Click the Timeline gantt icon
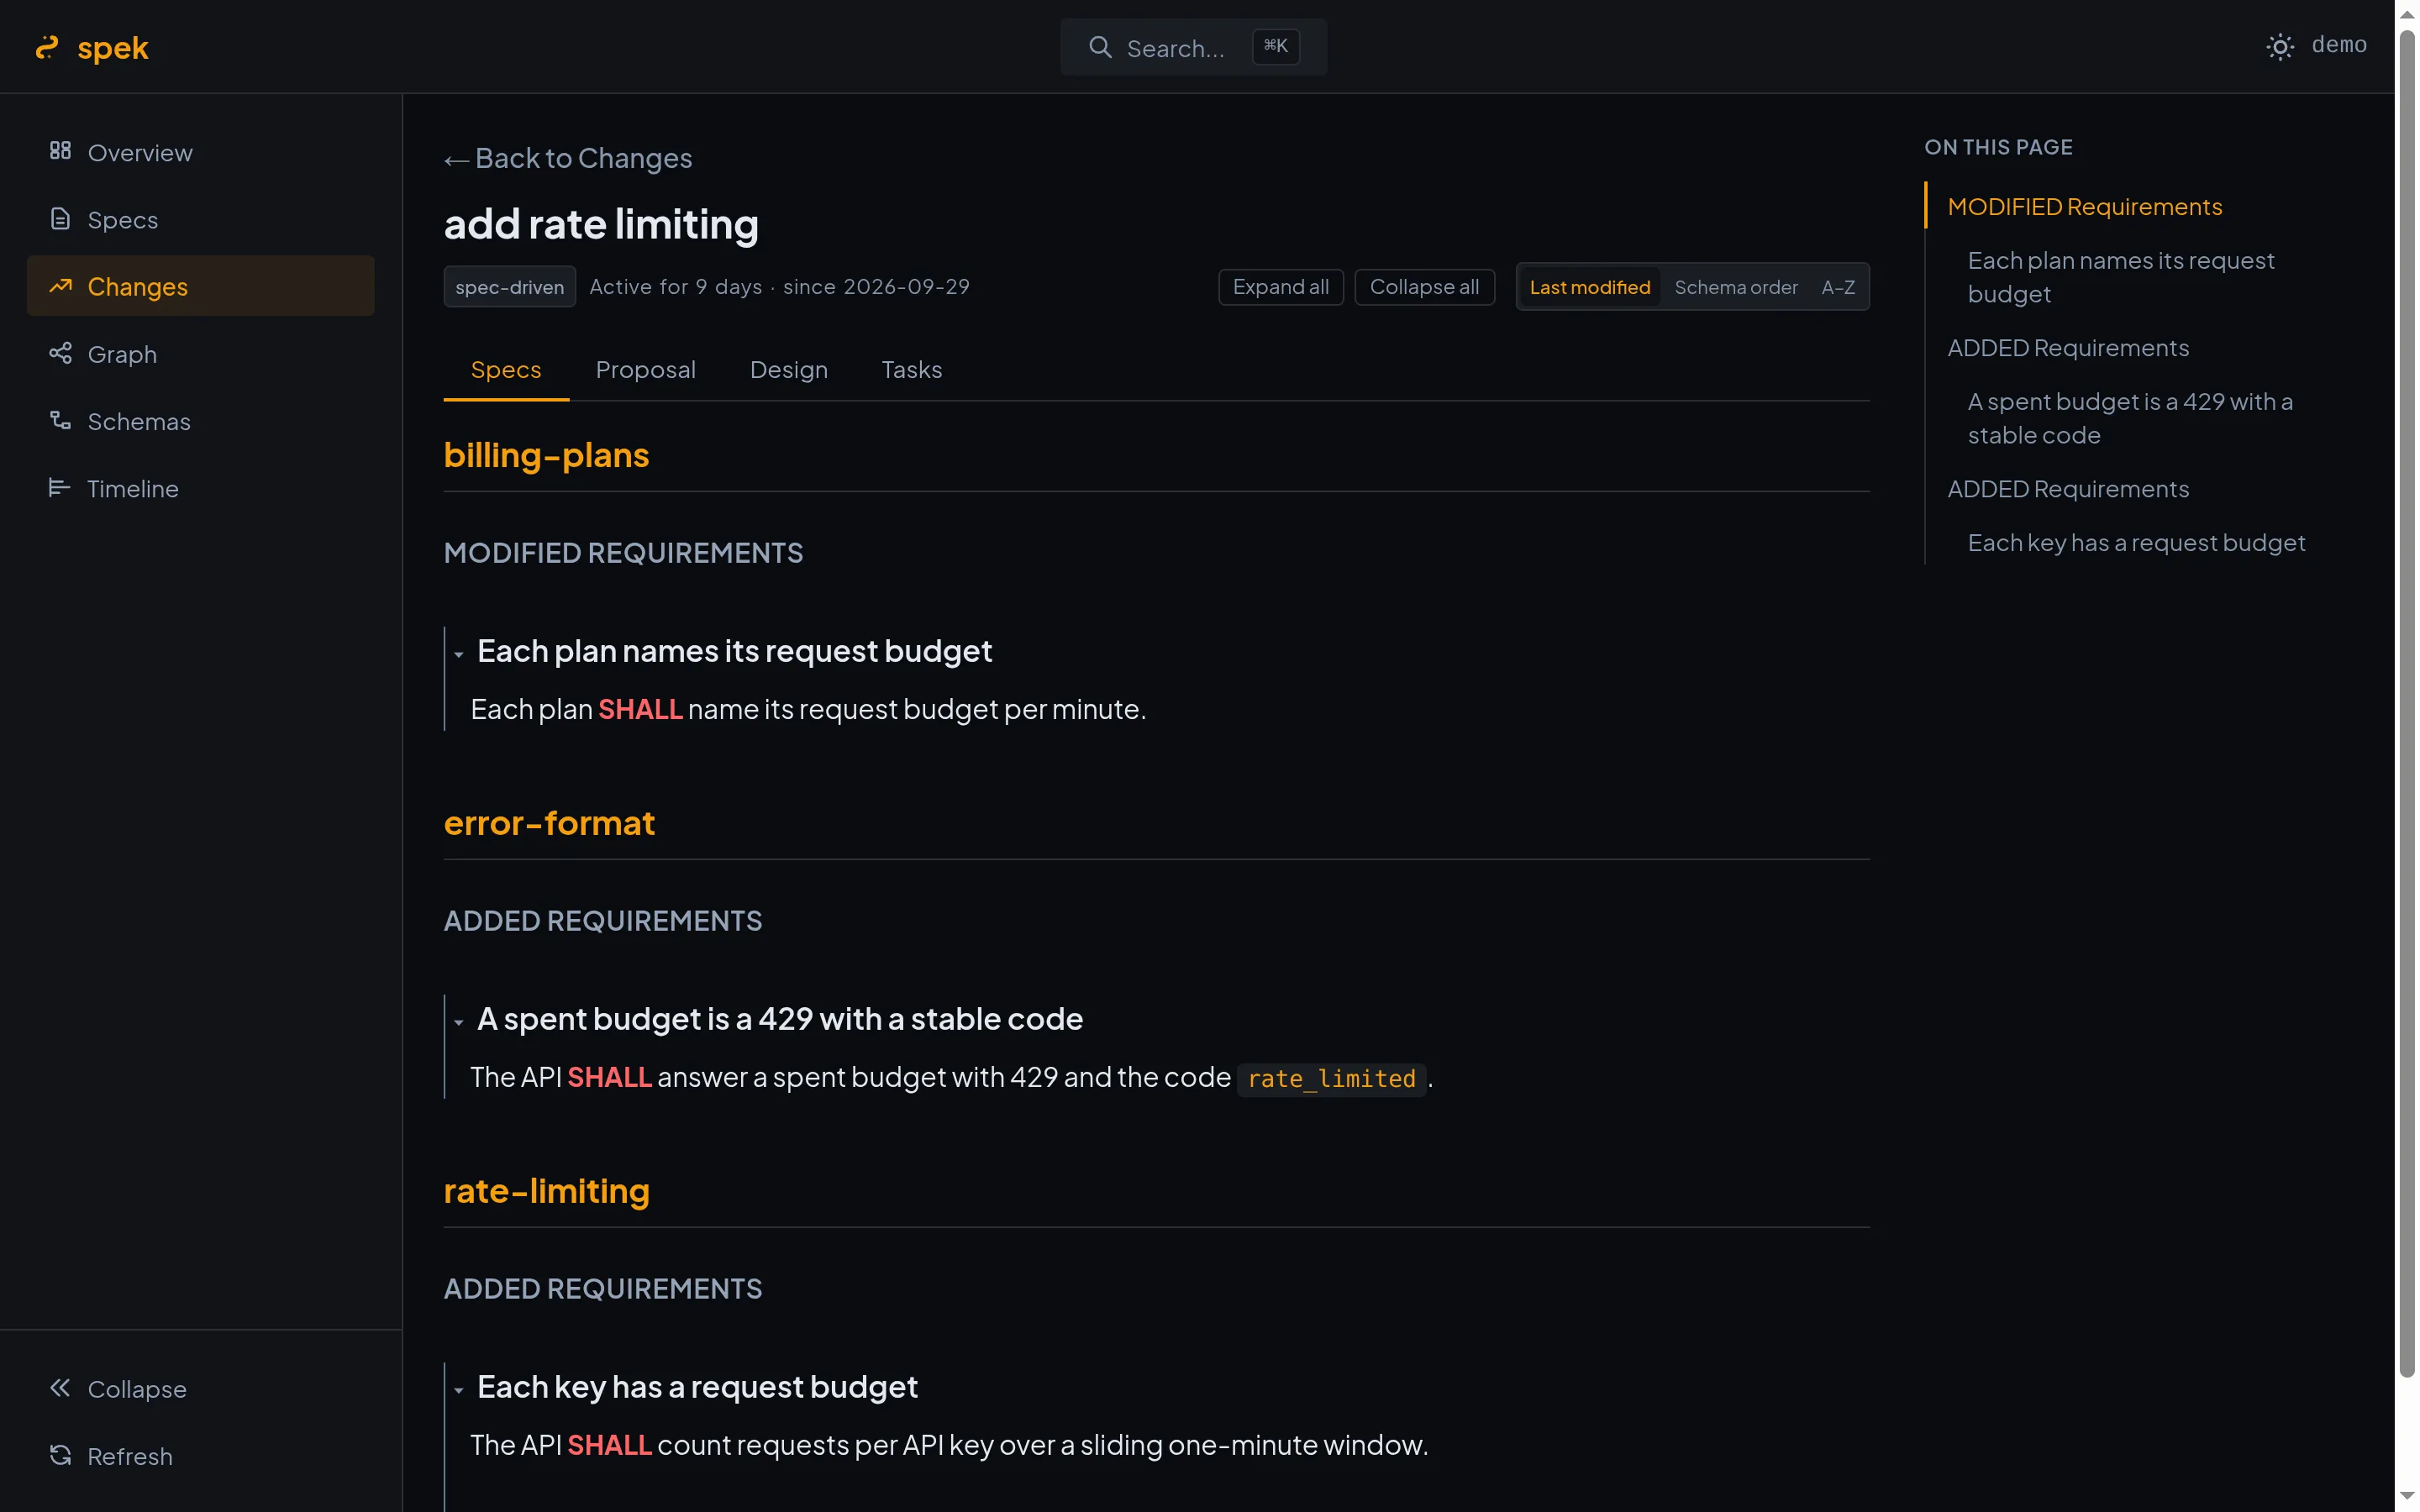This screenshot has width=2420, height=1512. coord(60,488)
